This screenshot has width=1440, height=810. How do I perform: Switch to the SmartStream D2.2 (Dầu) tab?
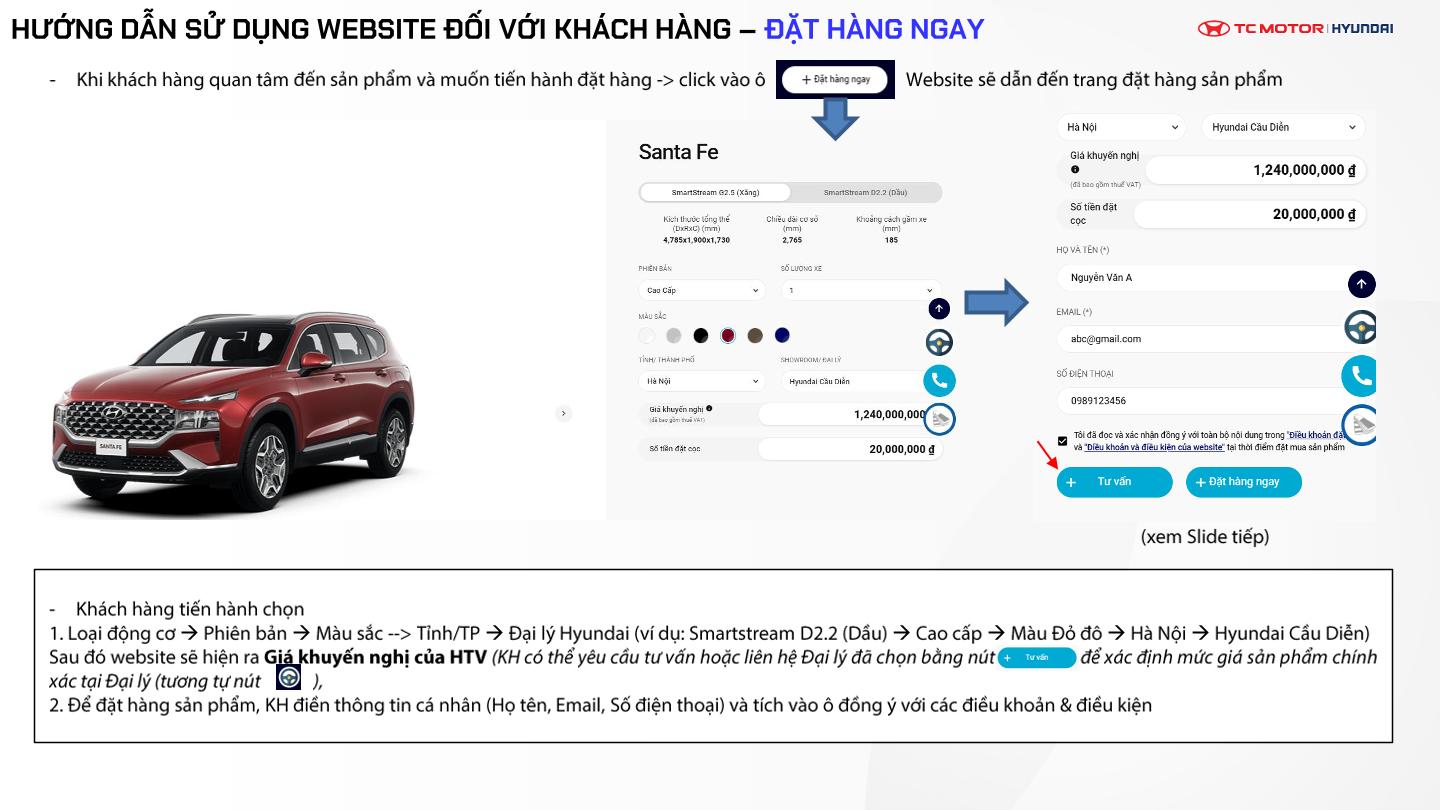click(x=865, y=192)
